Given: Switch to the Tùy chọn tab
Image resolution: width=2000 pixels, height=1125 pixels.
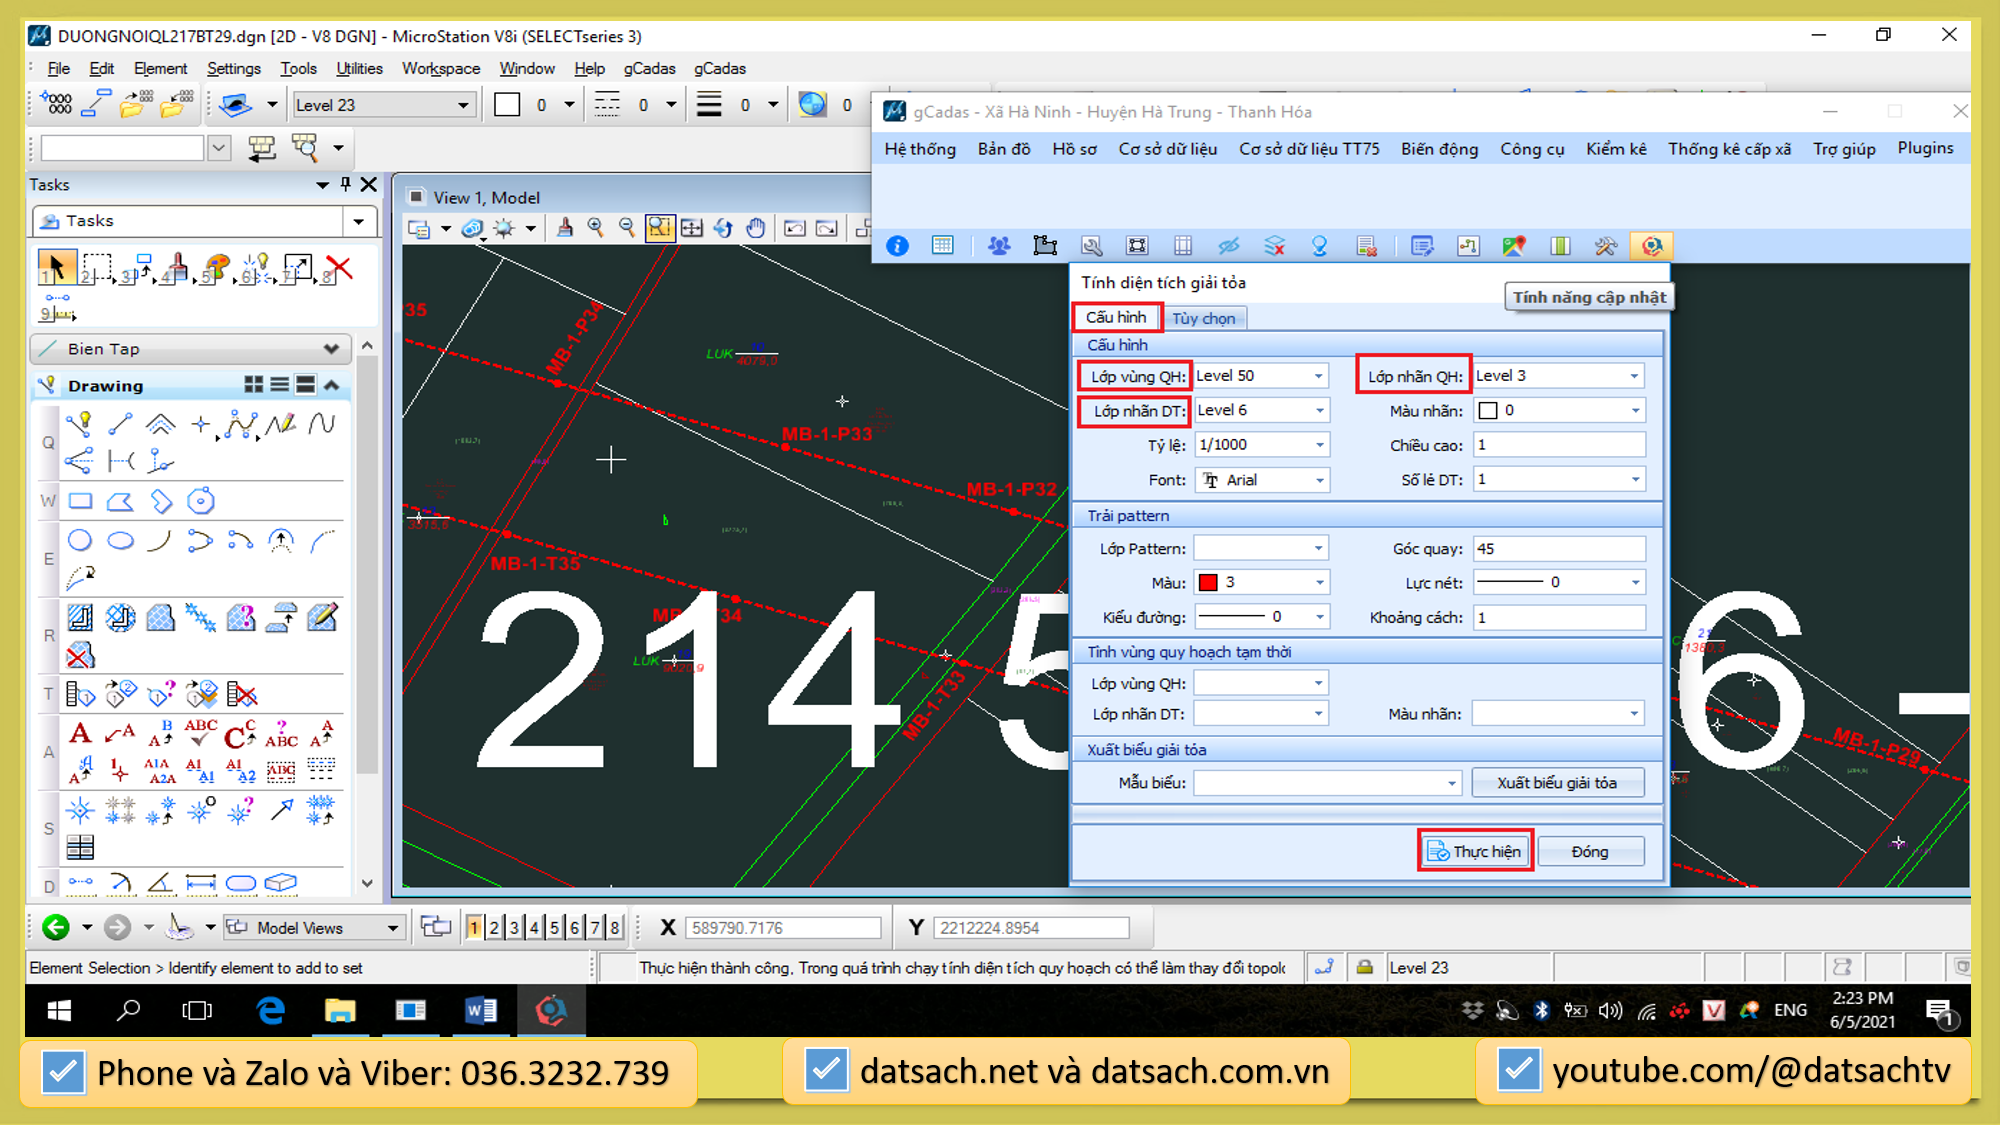Looking at the screenshot, I should pos(1203,318).
